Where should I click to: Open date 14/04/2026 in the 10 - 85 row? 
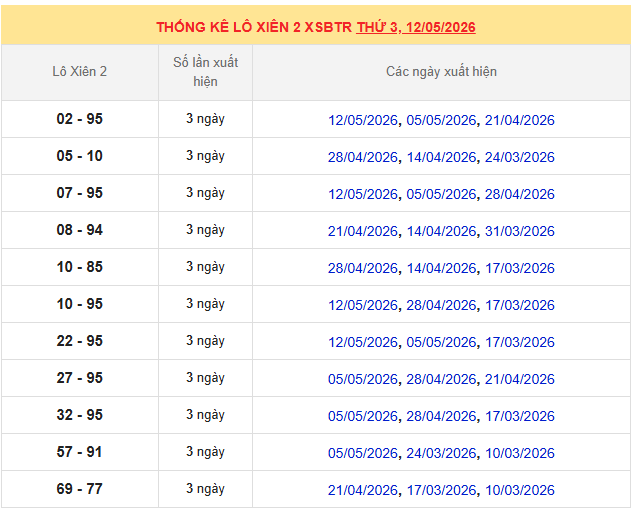441,268
